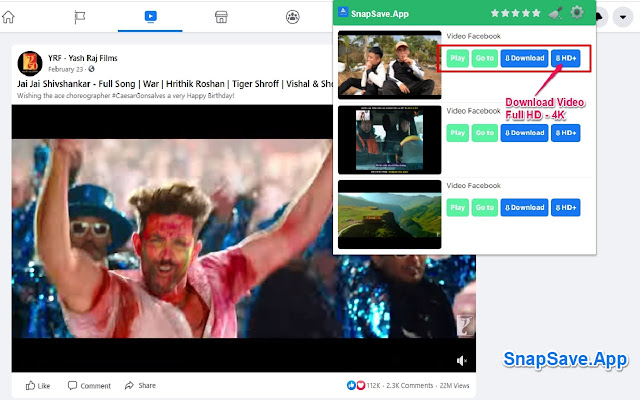The height and width of the screenshot is (400, 640).
Task: Click the post title 'Jai Jai Shivshankar - Full Song'
Action: click(76, 84)
